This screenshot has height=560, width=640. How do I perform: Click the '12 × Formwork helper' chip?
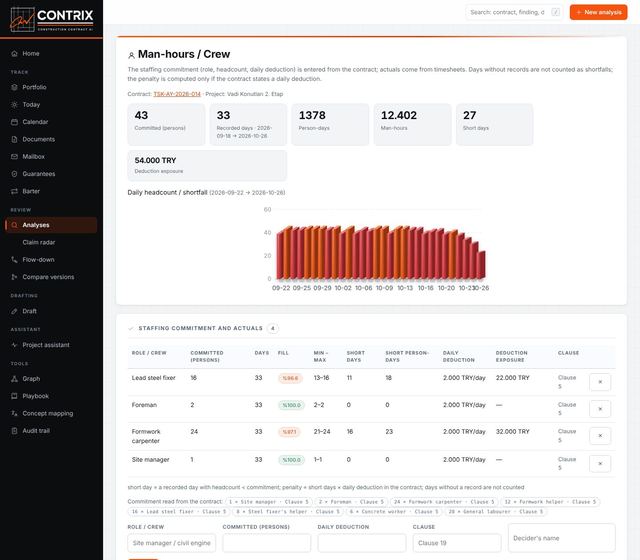pos(550,502)
